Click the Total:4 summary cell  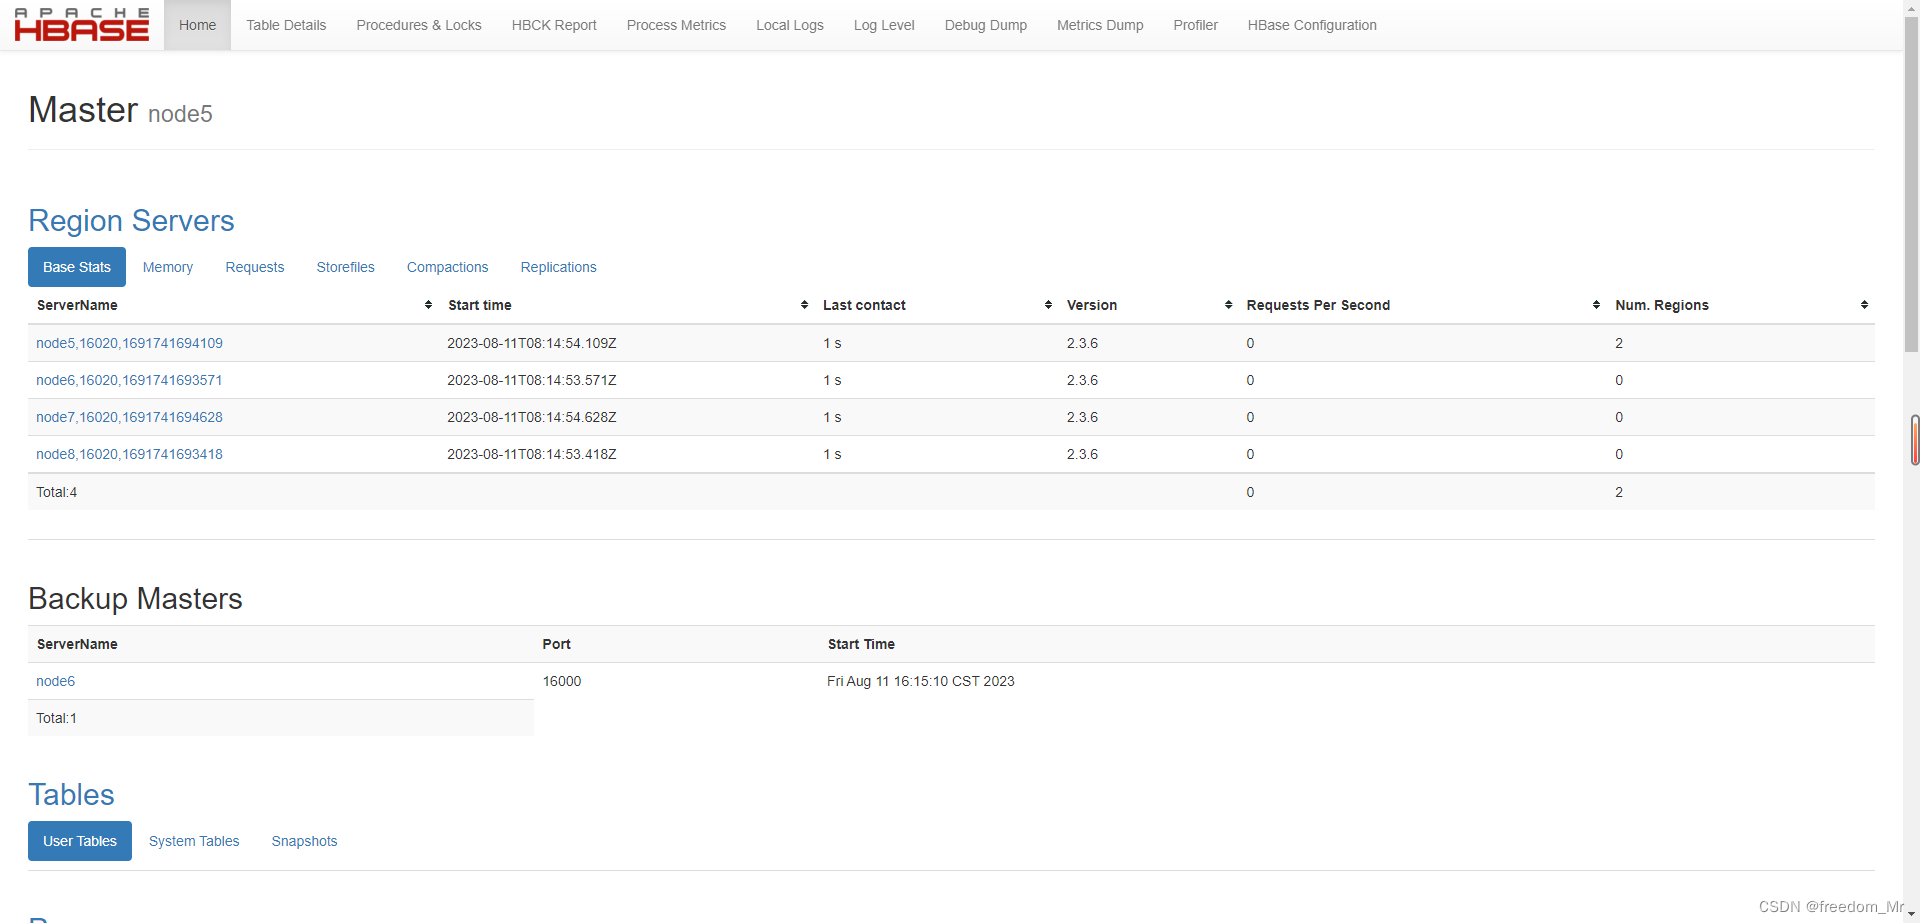coord(57,492)
